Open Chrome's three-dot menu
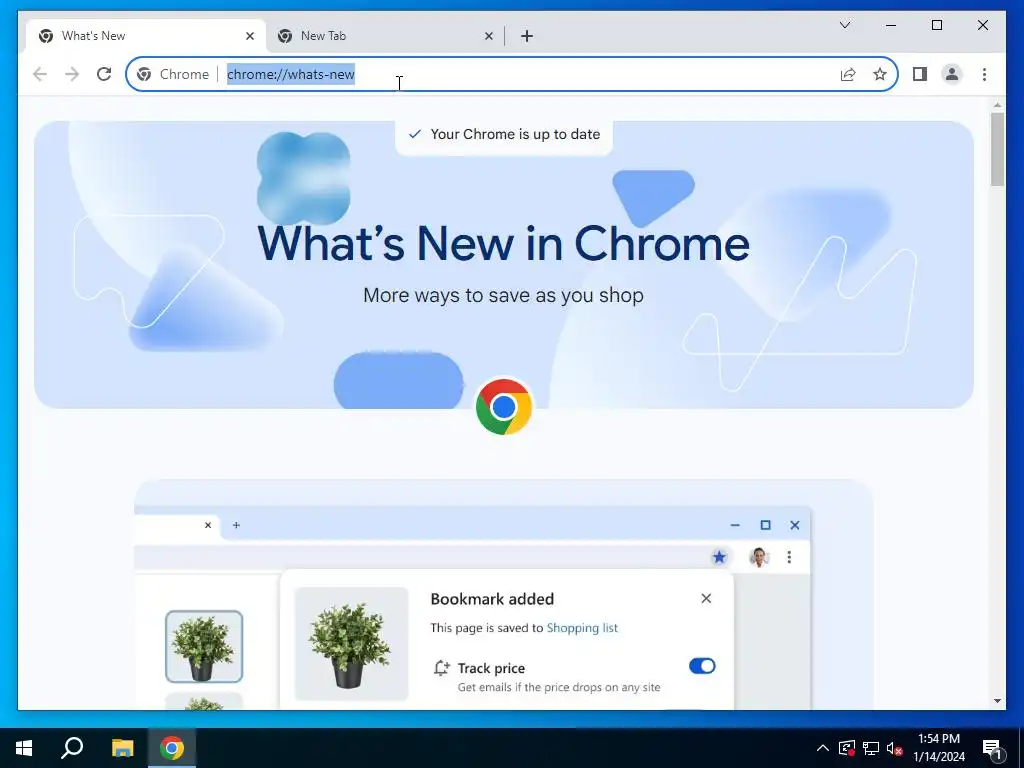Viewport: 1024px width, 768px height. click(x=984, y=74)
